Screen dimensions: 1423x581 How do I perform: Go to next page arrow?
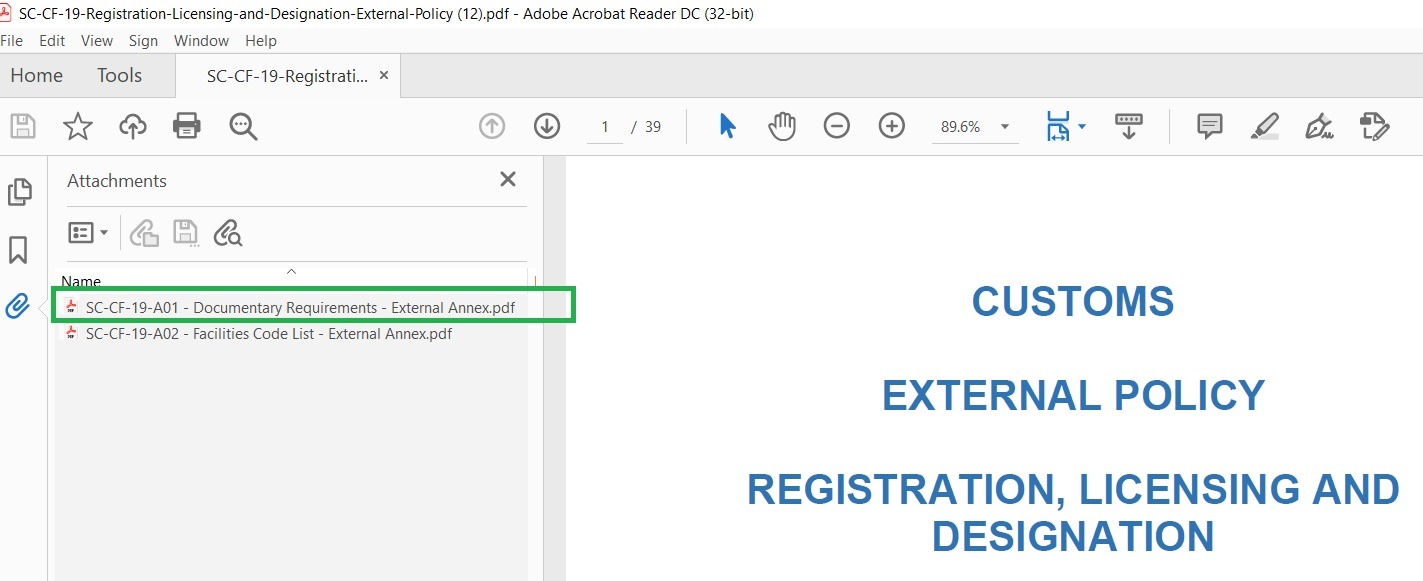(546, 126)
